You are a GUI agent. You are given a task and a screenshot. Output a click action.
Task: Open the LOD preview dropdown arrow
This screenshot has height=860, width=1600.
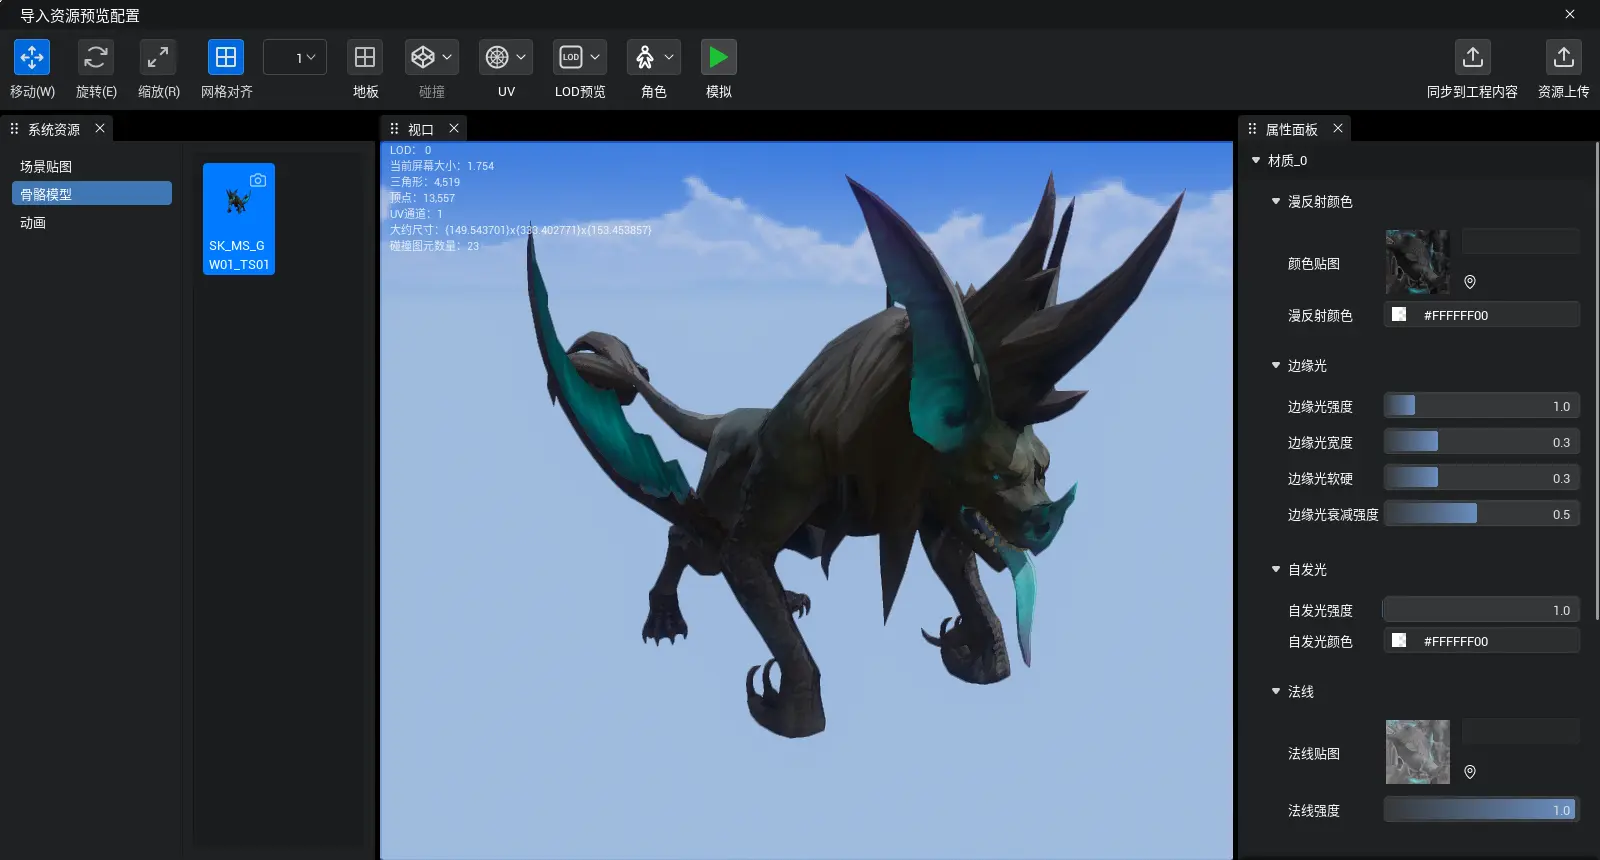tap(595, 57)
